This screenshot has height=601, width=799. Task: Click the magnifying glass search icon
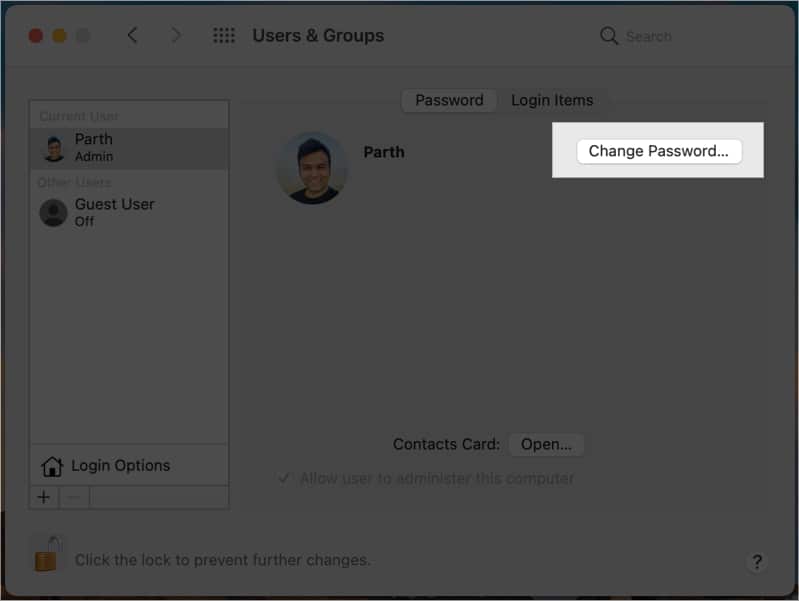pyautogui.click(x=609, y=36)
